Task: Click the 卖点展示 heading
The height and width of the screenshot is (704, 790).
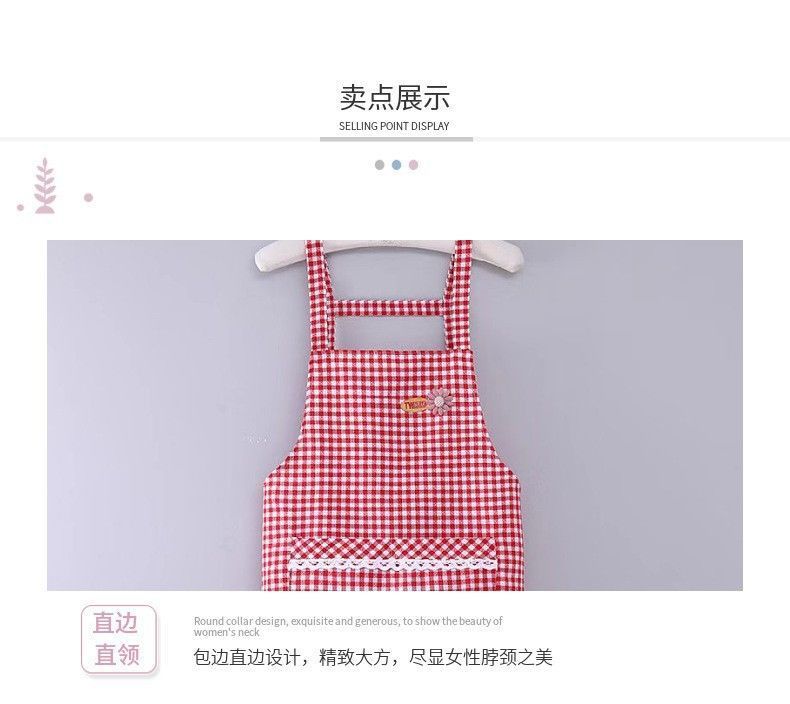Action: tap(394, 98)
